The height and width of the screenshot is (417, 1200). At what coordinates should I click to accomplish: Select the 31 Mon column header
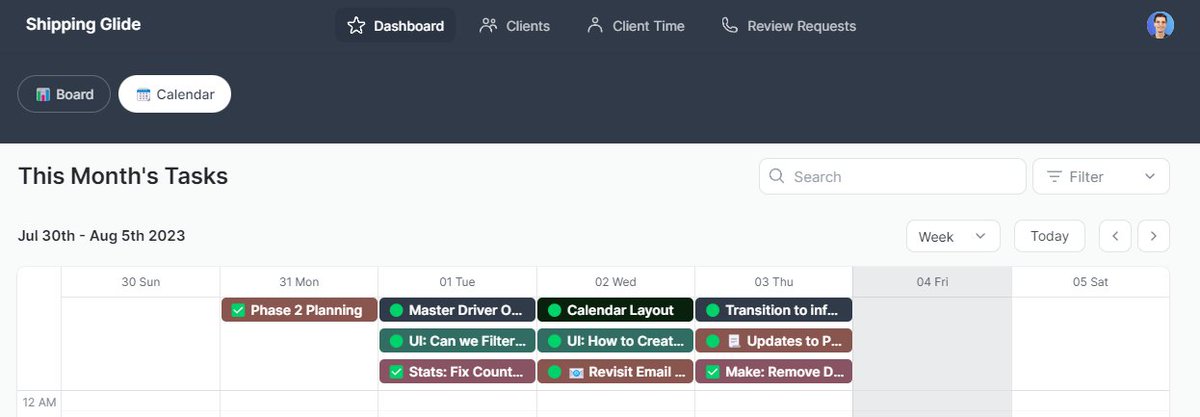299,282
